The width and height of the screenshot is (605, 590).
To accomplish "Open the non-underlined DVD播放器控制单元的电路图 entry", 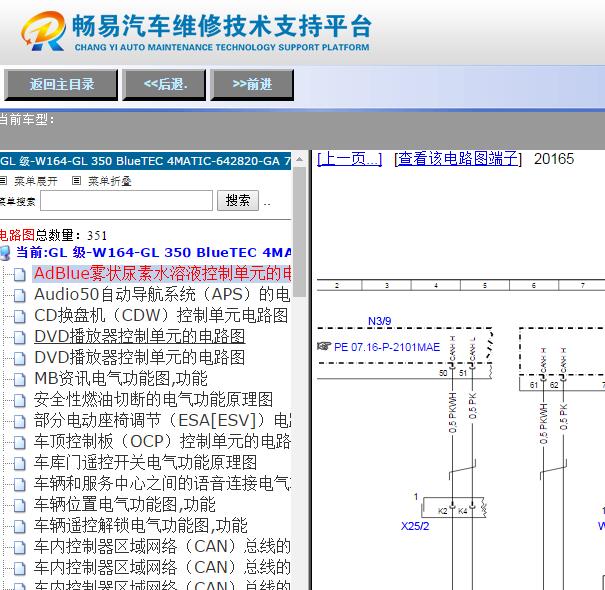I will pos(140,357).
